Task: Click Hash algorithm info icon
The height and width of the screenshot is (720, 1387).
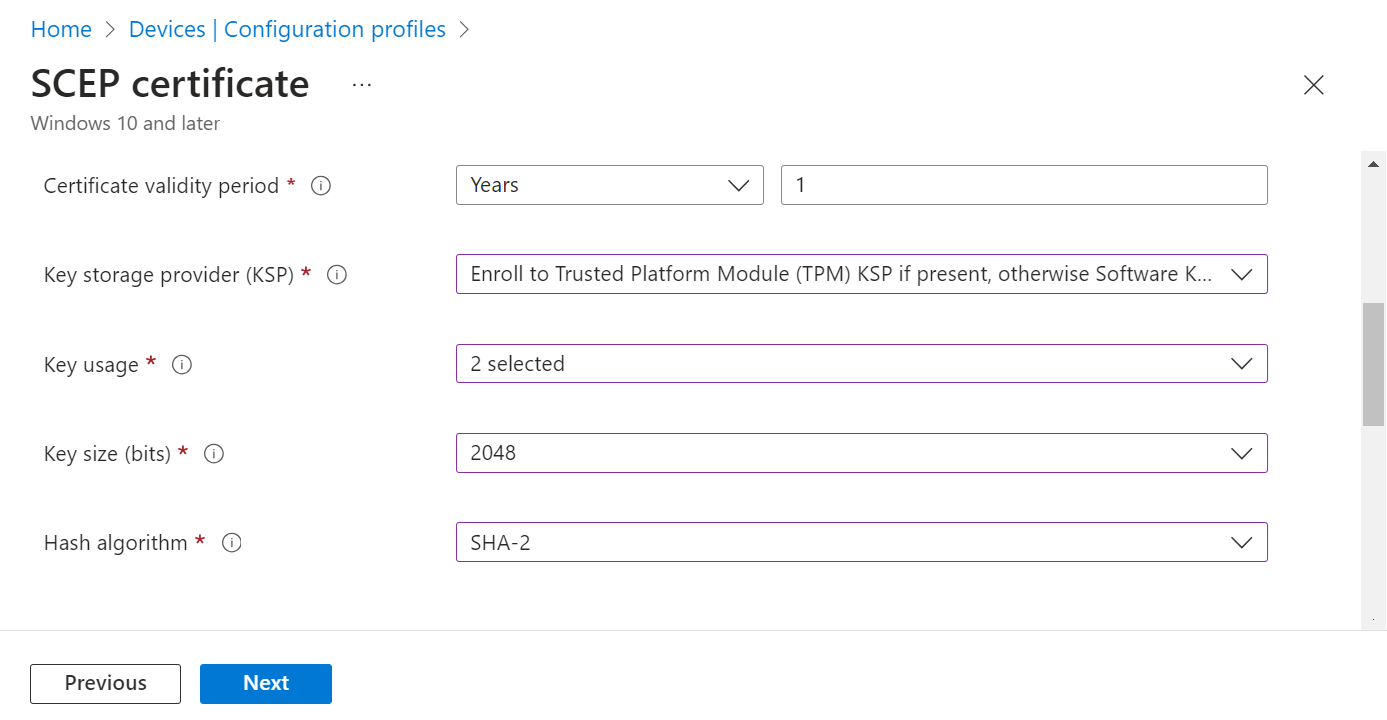Action: [232, 543]
